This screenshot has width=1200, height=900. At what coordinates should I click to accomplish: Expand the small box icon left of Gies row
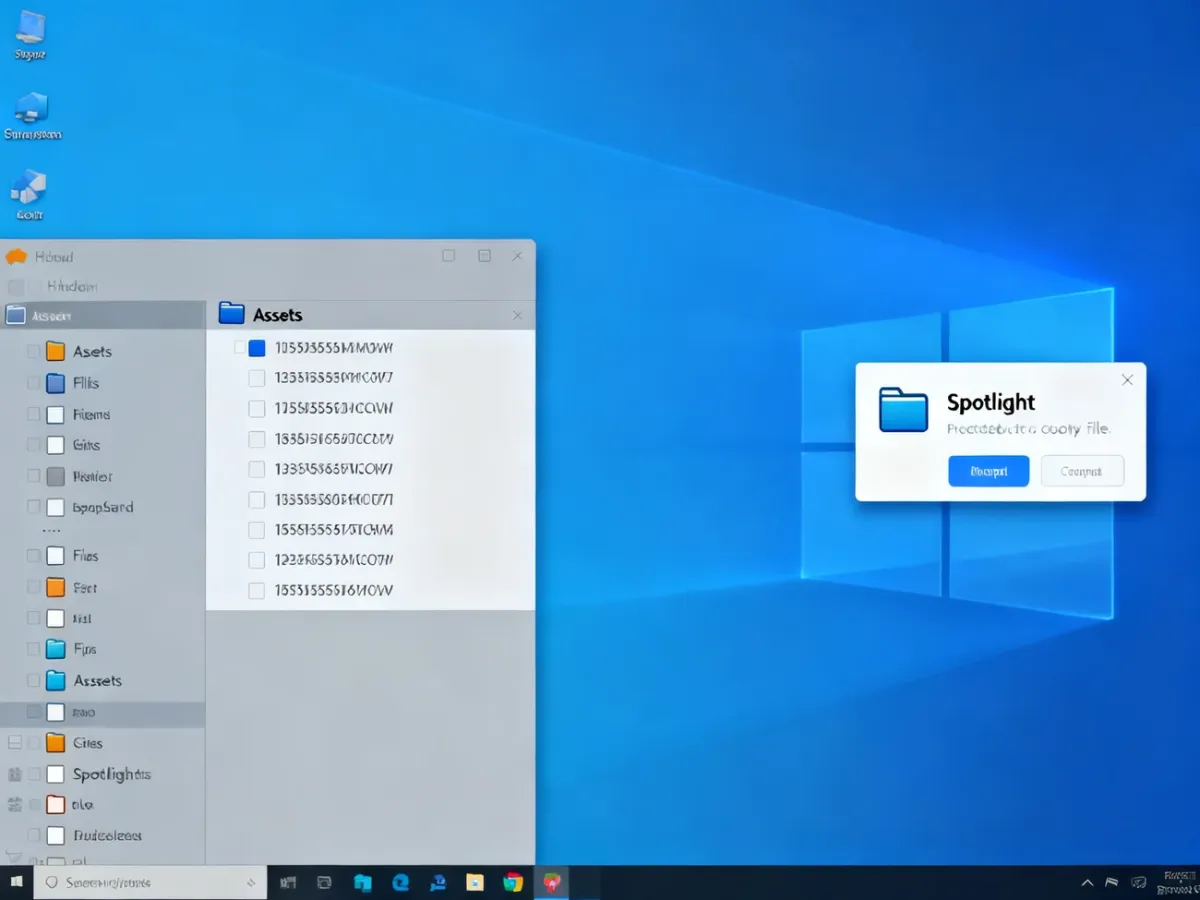(14, 742)
